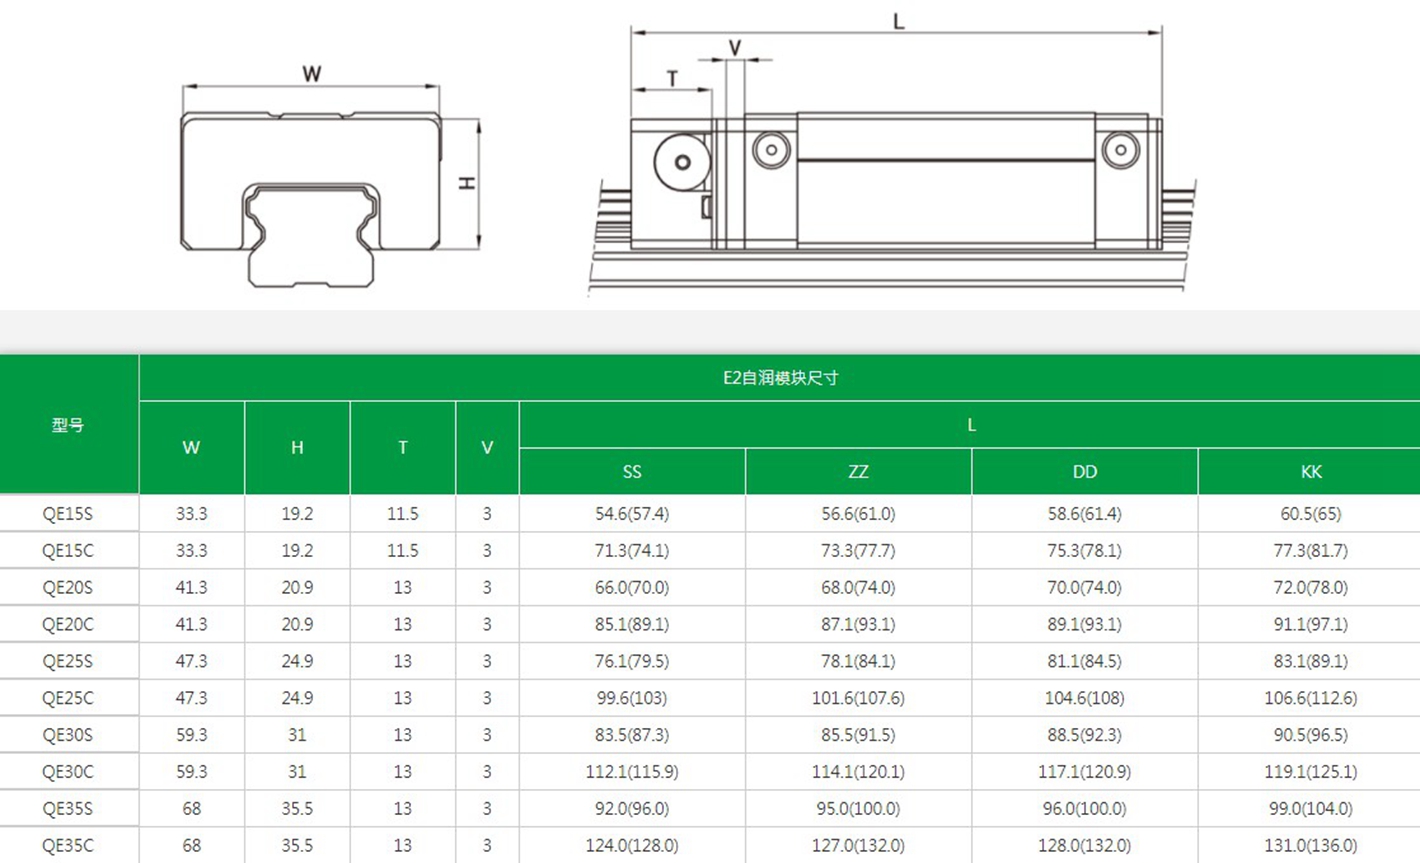Viewport: 1420px width, 863px height.
Task: Click the QE35C model row label
Action: (x=68, y=845)
